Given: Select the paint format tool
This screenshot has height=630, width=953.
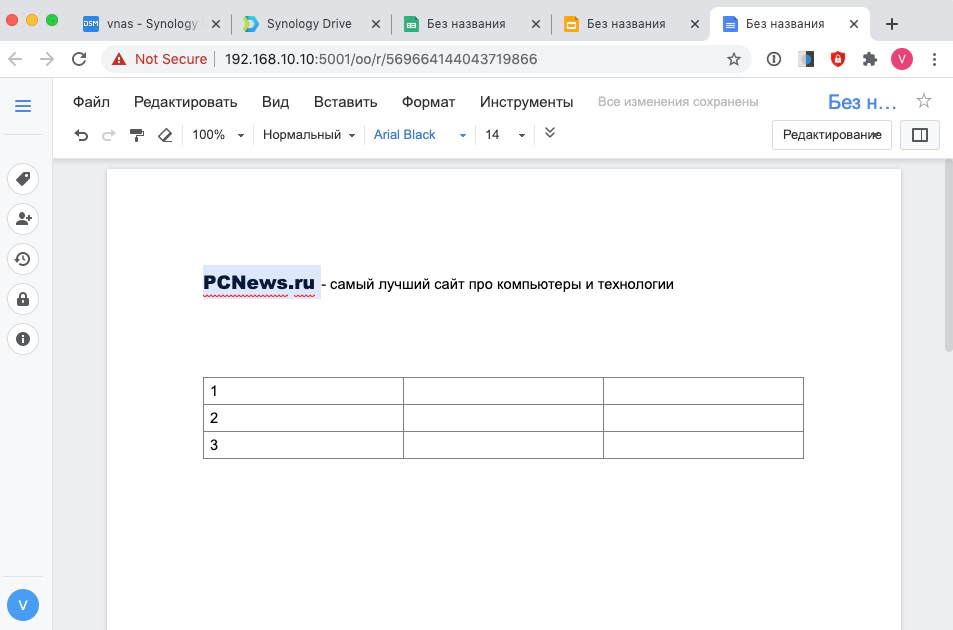Looking at the screenshot, I should pos(138,135).
